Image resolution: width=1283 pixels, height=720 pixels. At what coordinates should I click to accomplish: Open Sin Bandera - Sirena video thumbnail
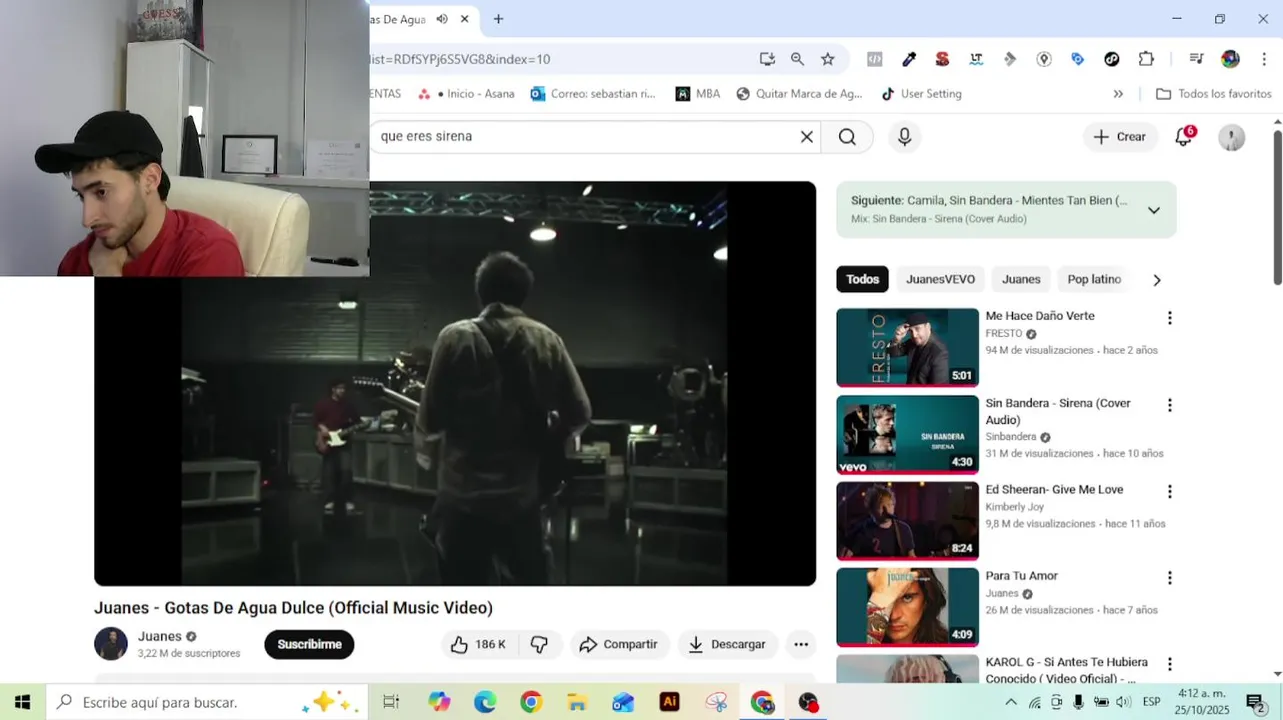907,434
